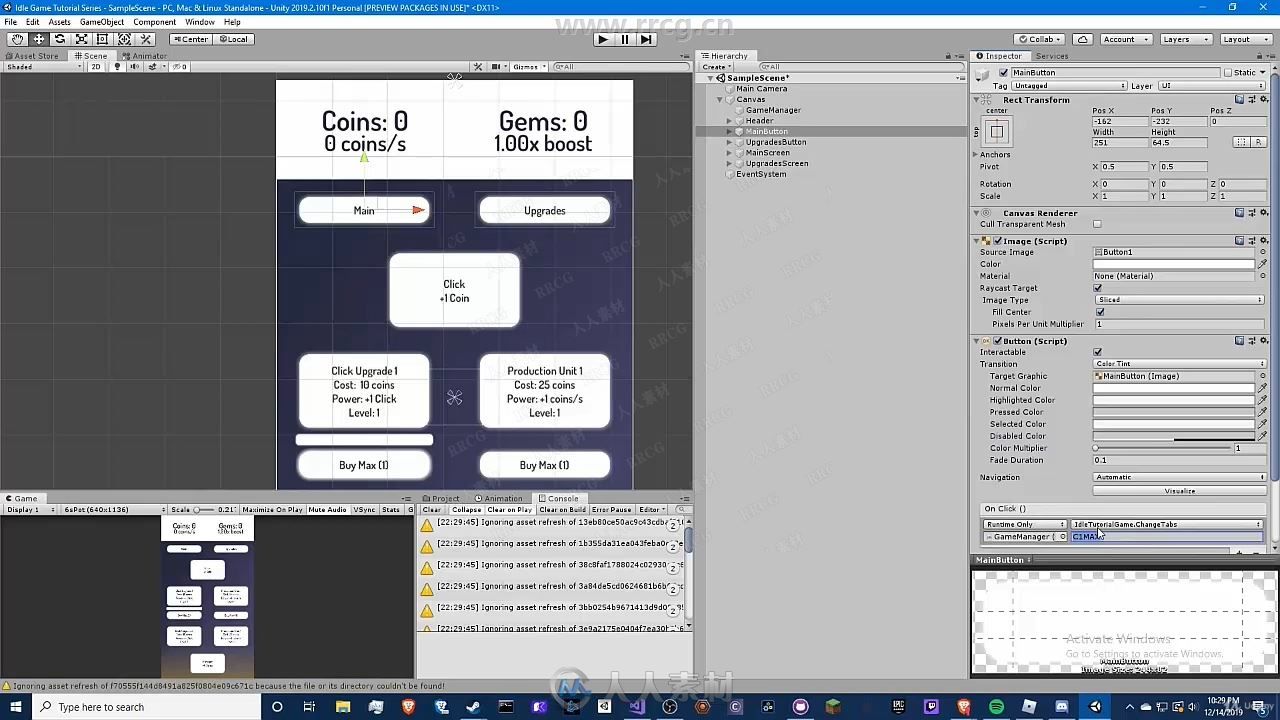Click the Play button

point(602,39)
